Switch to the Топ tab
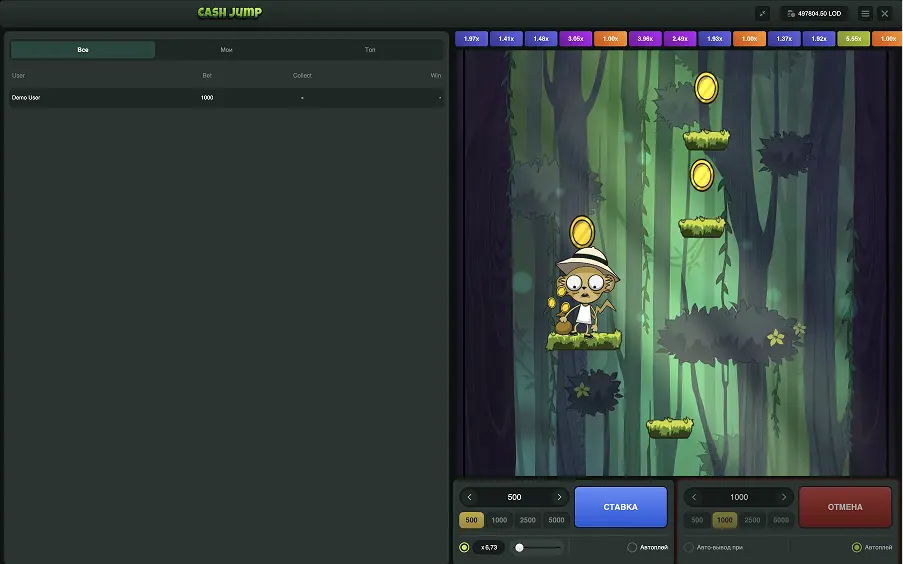 pos(370,49)
